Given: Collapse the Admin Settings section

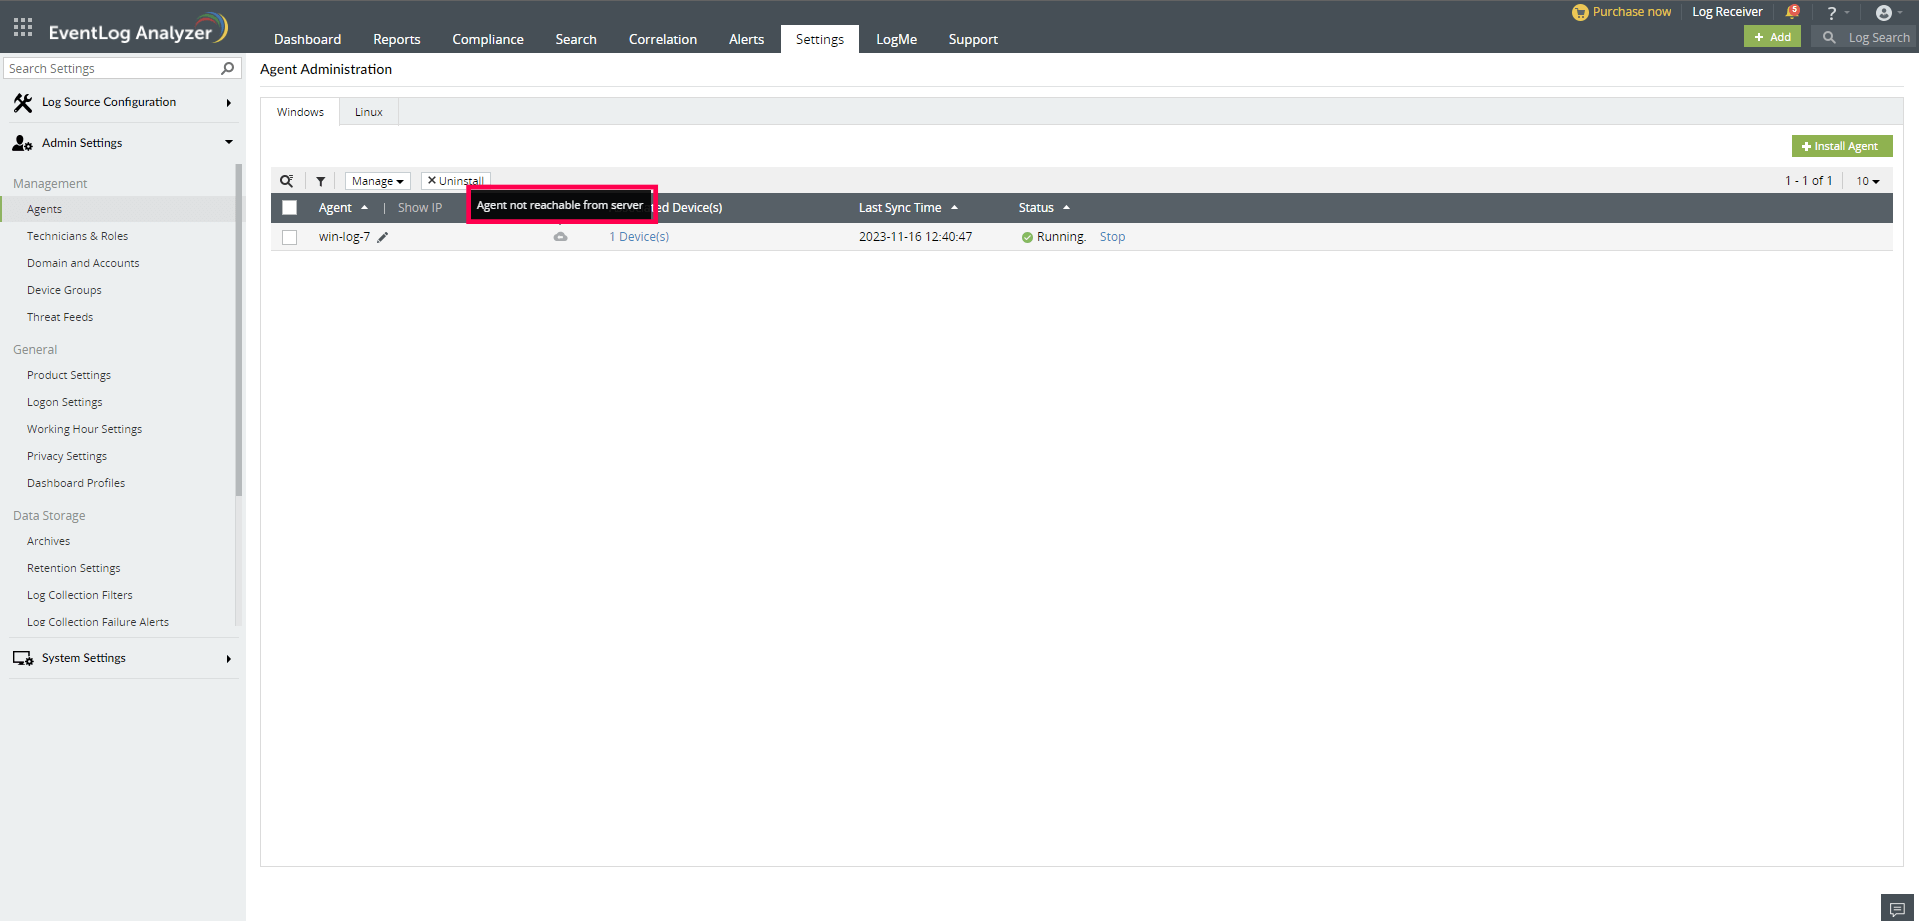Looking at the screenshot, I should [229, 142].
